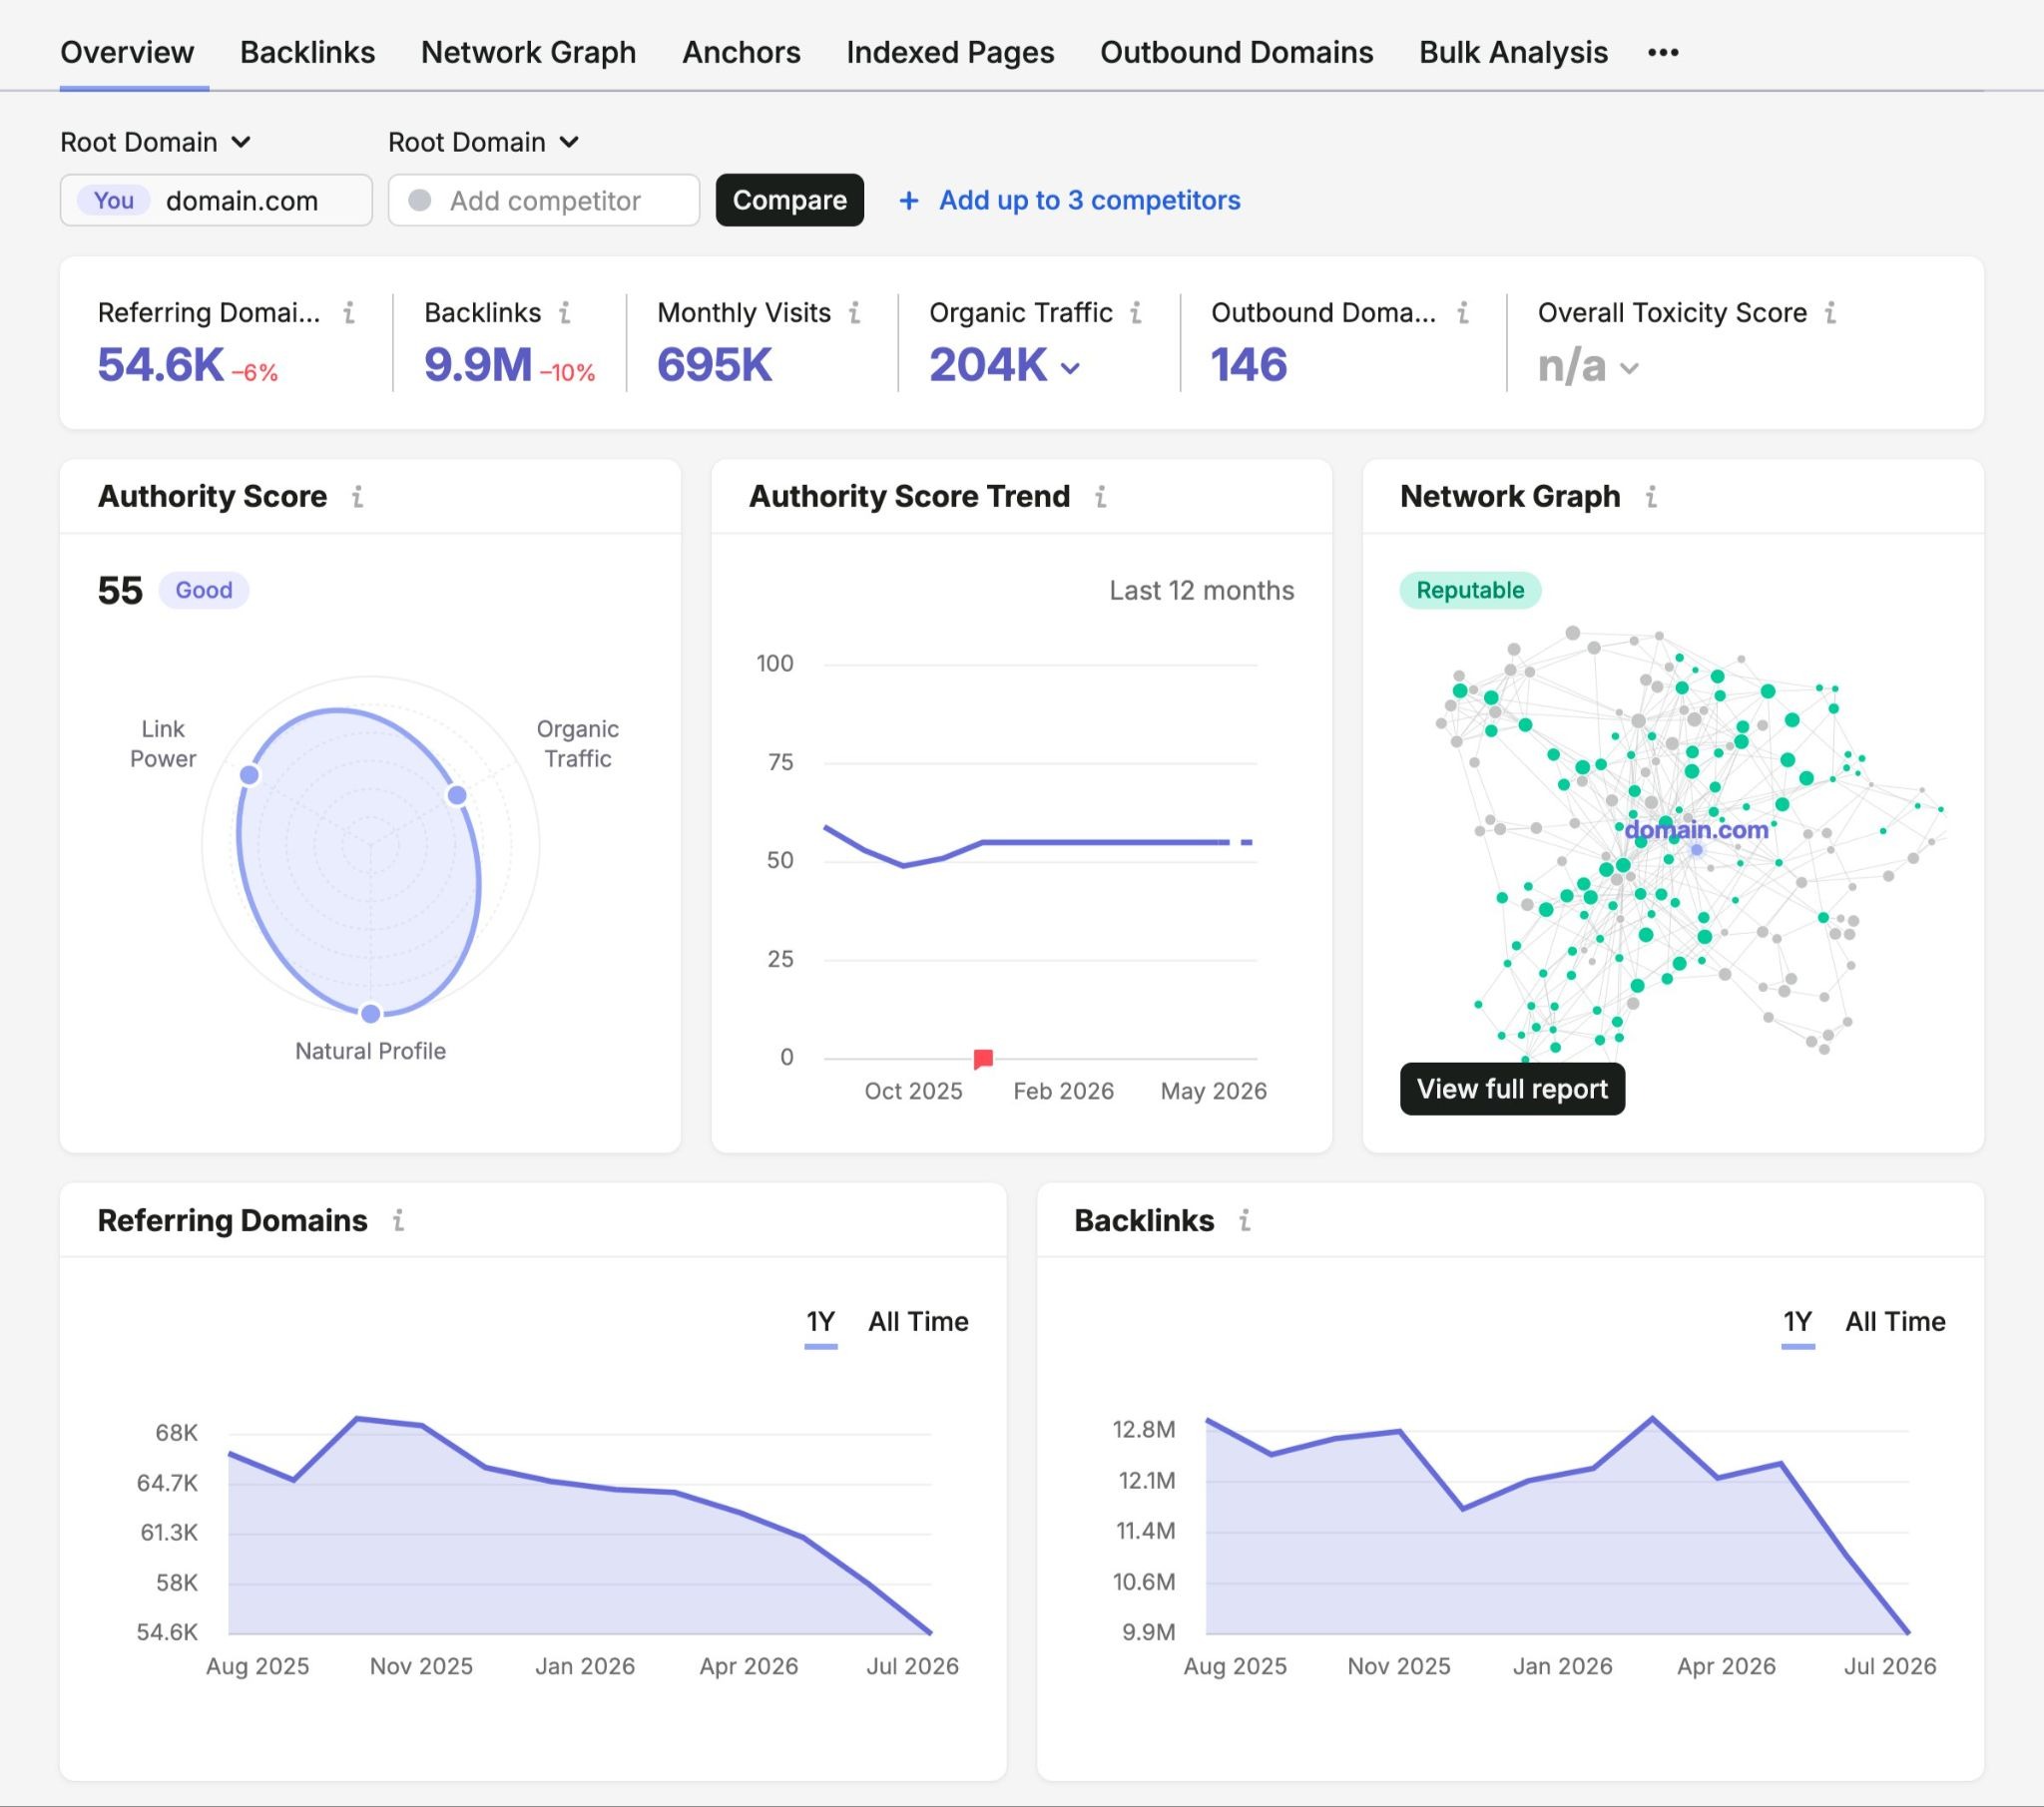Open info icon on Authority Score Trend card
The image size is (2044, 1807).
1100,496
